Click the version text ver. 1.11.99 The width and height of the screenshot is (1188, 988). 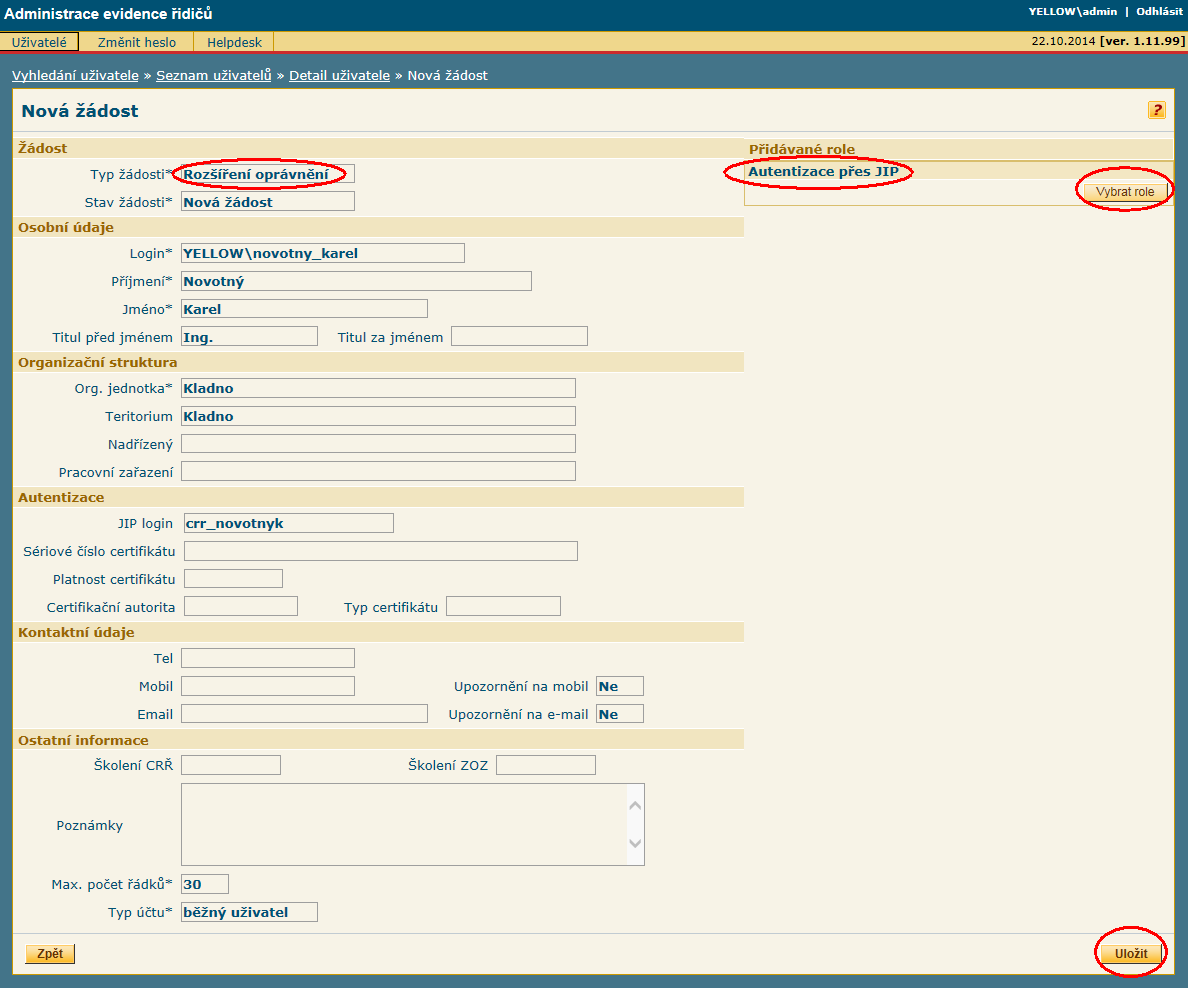click(1143, 41)
